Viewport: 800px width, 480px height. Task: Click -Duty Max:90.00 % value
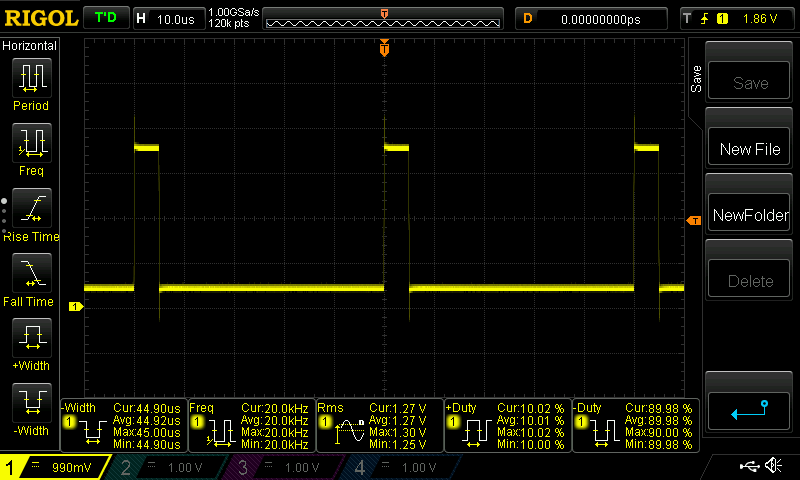[659, 433]
